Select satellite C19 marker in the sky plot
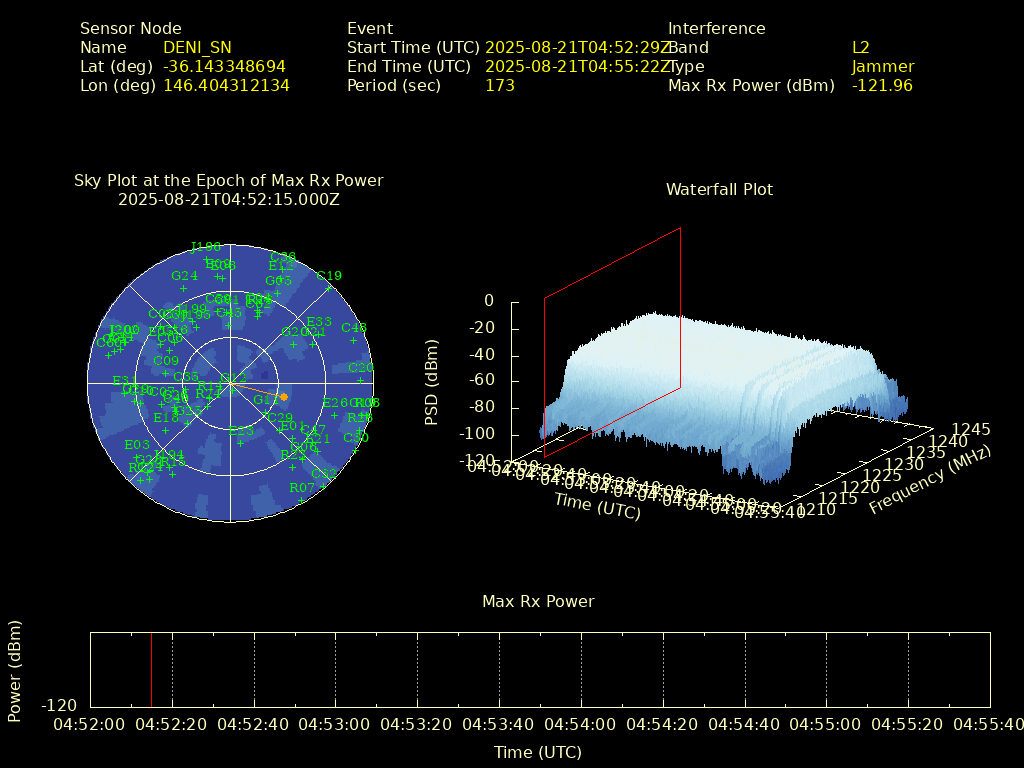This screenshot has width=1024, height=768. pyautogui.click(x=328, y=288)
